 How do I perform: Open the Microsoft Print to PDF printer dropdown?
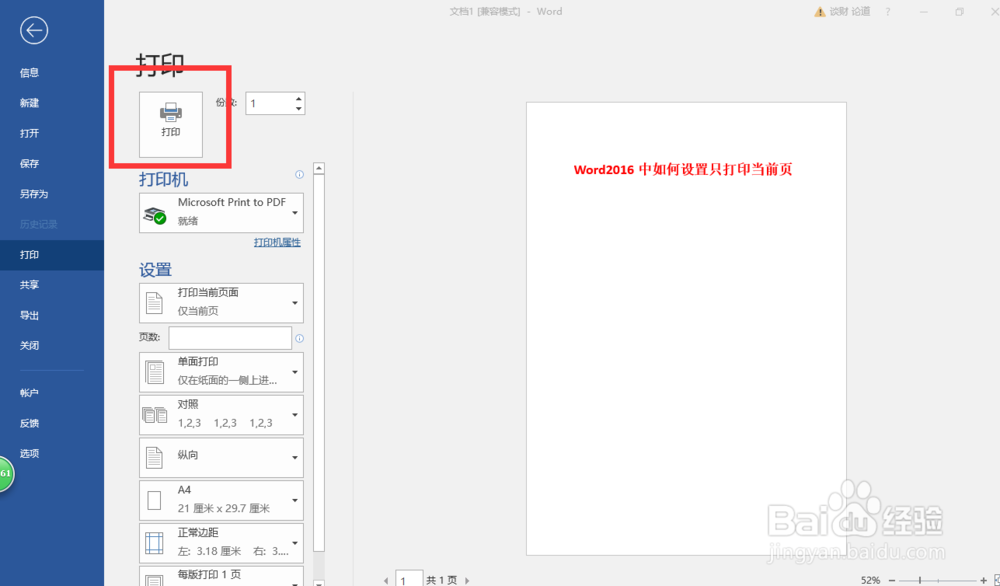[294, 212]
